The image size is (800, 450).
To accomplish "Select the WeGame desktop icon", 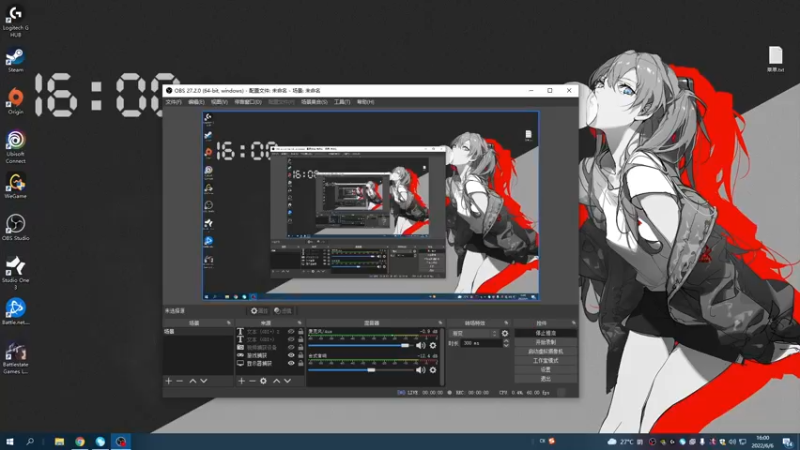I will 15,186.
